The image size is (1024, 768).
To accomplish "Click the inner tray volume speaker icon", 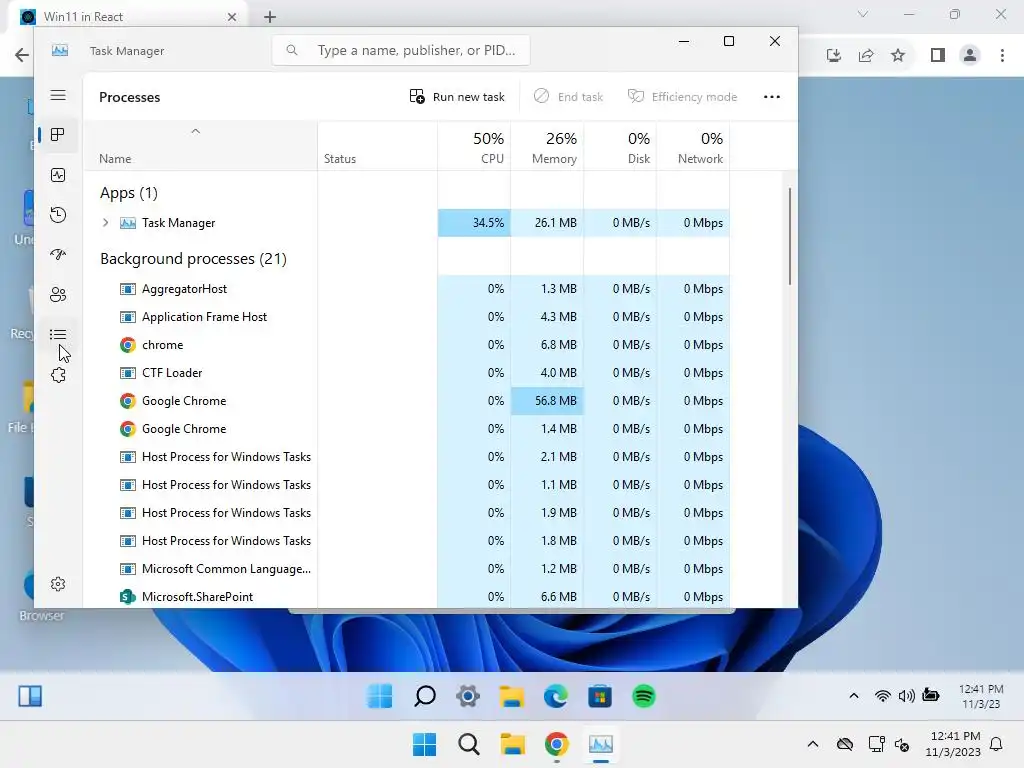I will point(906,696).
